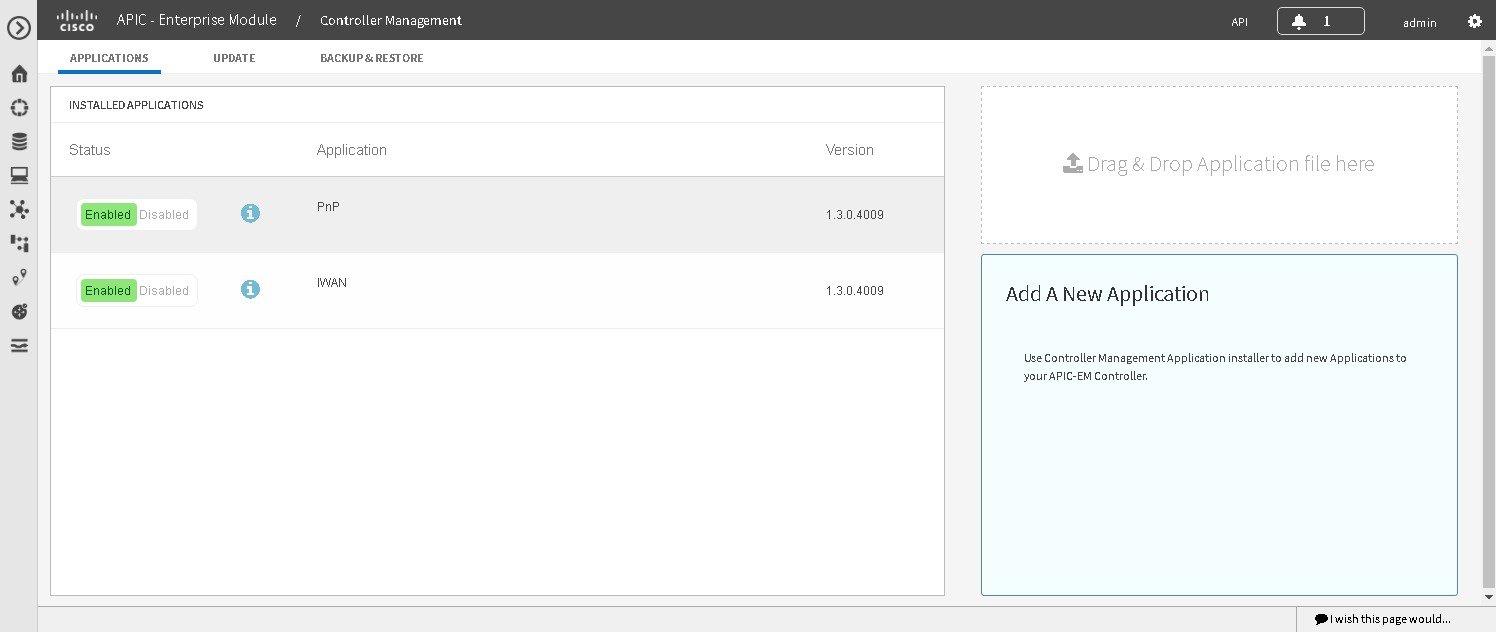Click the settings gear in the top bar
This screenshot has height=632, width=1496.
(1474, 20)
